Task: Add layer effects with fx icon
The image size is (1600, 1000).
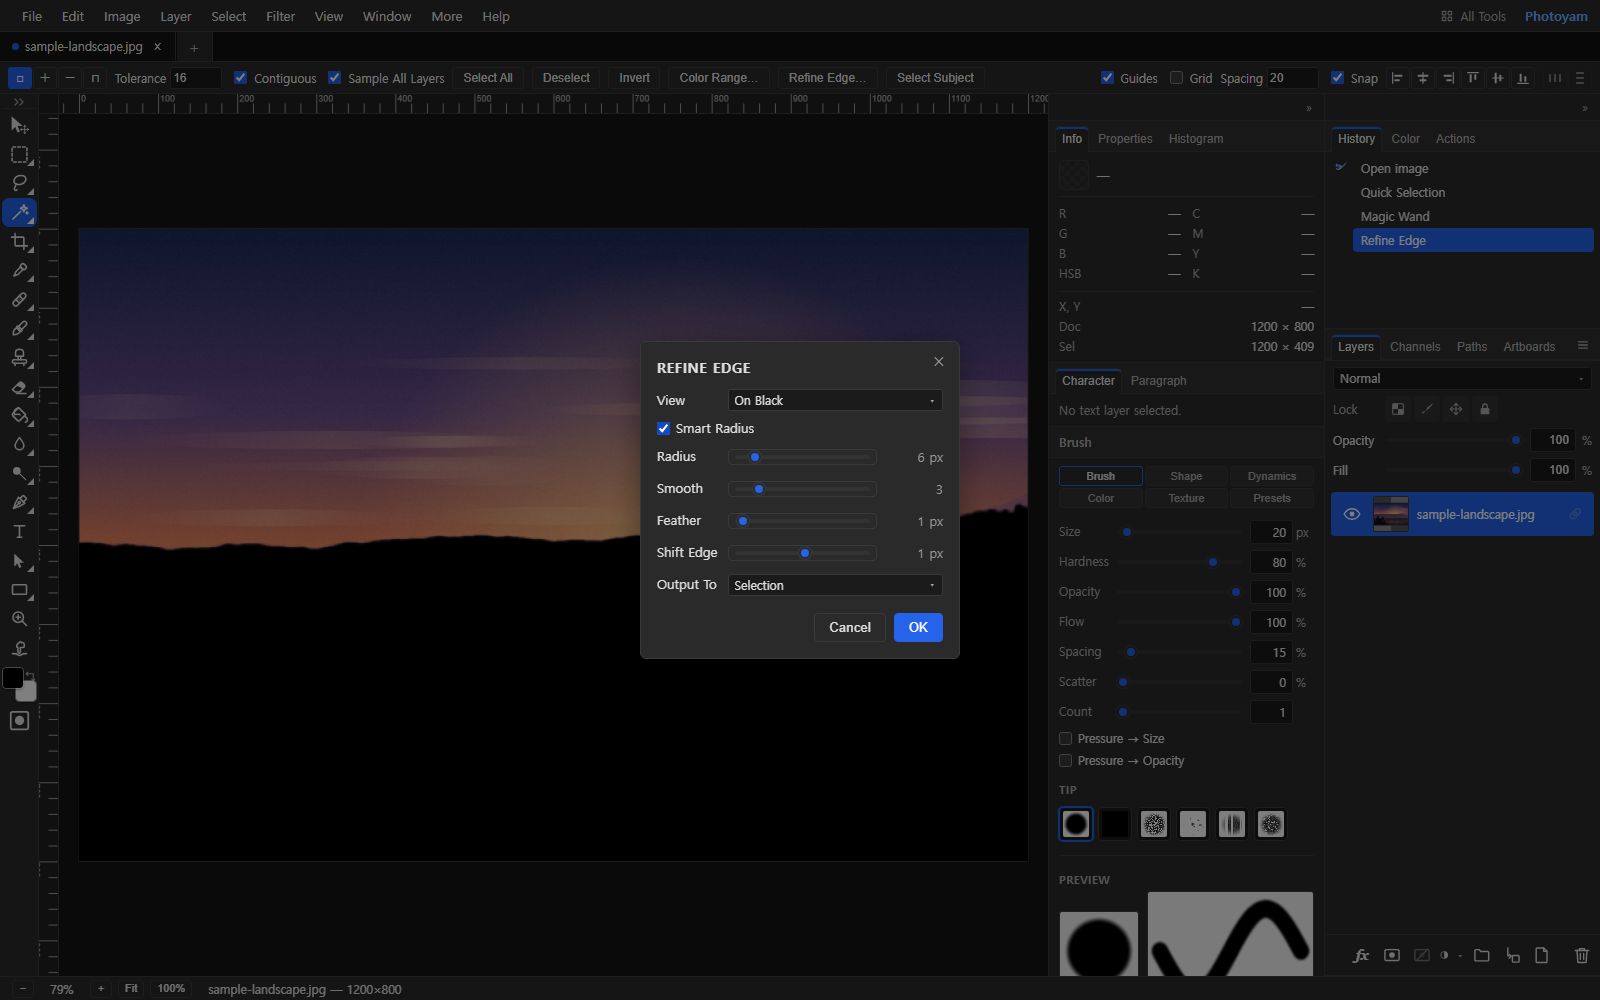Action: [x=1361, y=956]
